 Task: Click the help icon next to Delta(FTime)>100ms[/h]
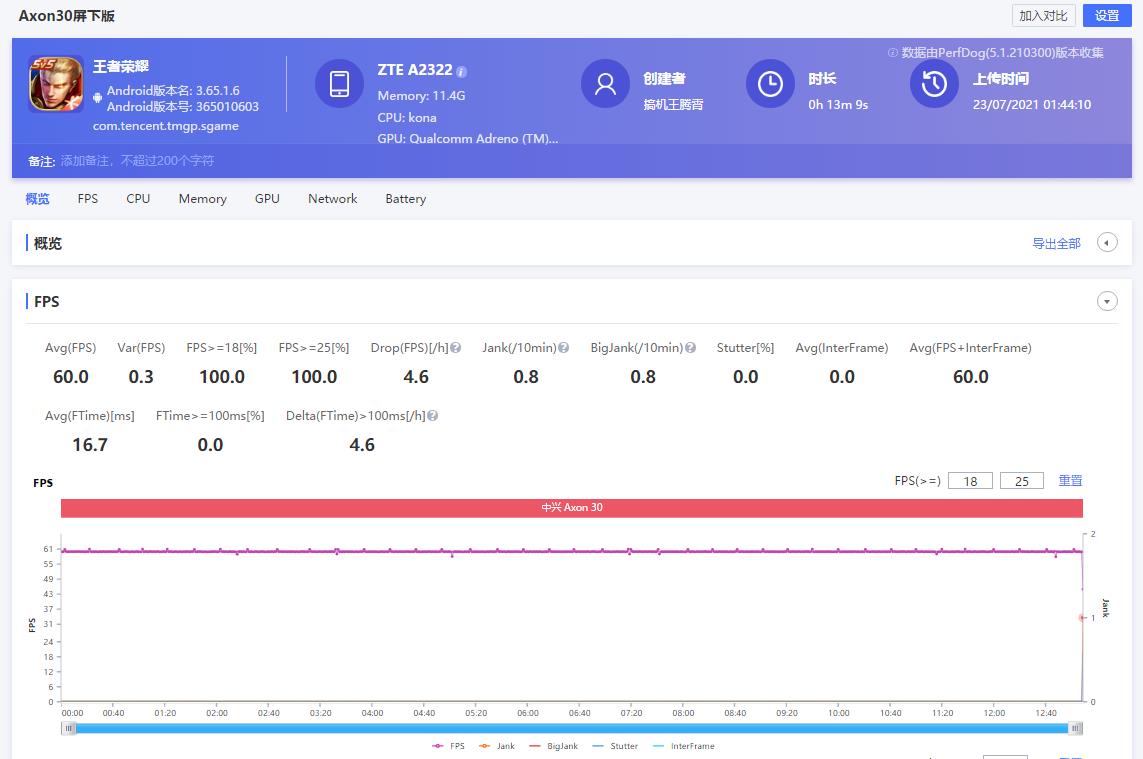433,416
